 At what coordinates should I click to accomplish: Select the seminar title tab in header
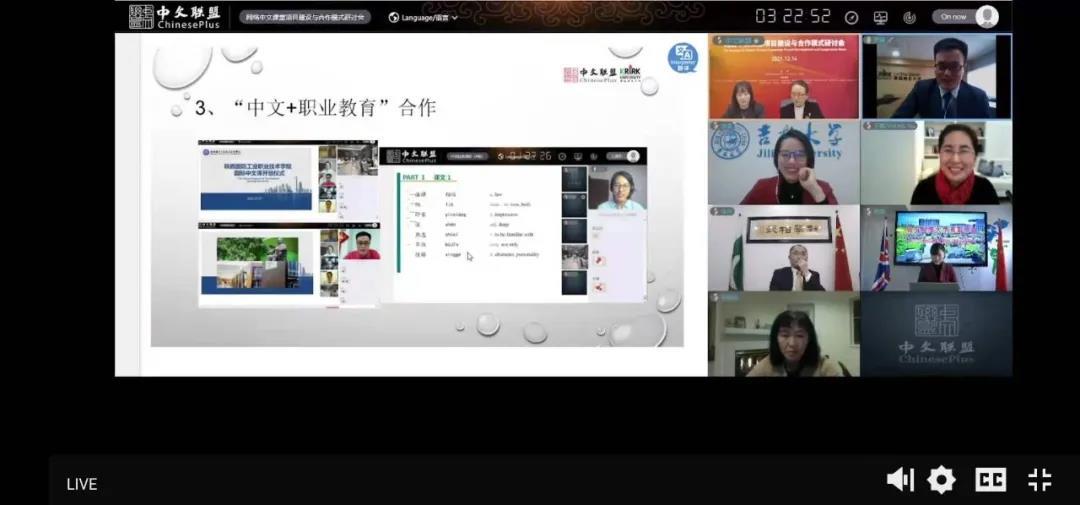pyautogui.click(x=305, y=17)
